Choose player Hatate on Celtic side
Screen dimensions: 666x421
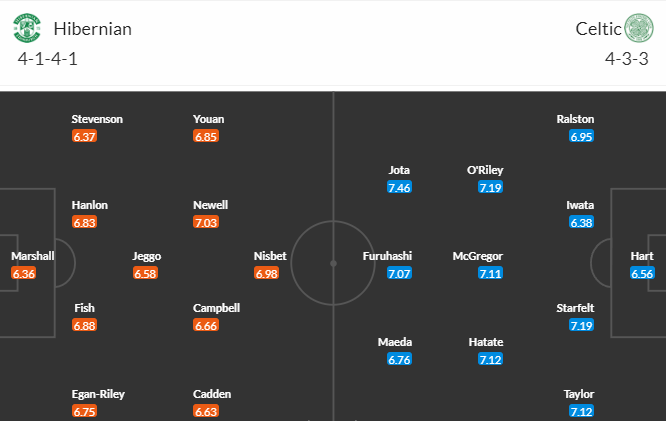pos(485,342)
